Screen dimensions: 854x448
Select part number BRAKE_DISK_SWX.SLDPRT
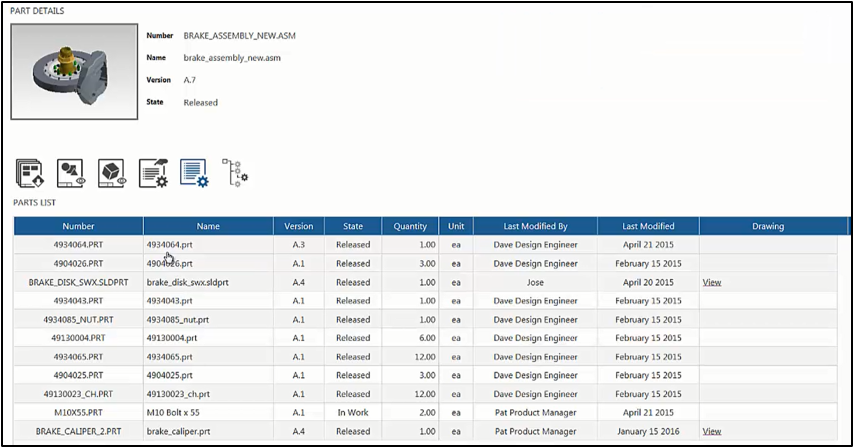(78, 283)
